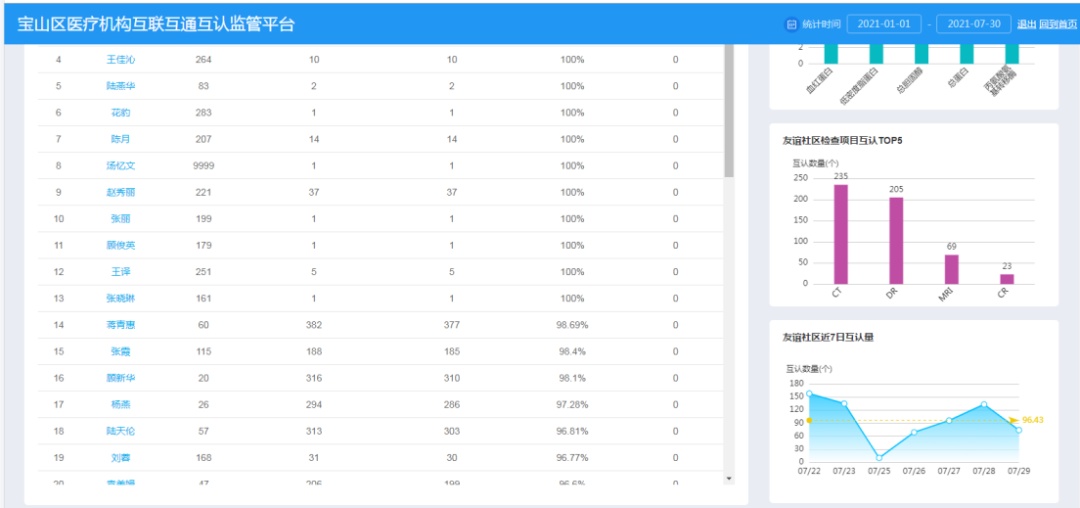
Task: Open doctor link 王佳沁 in row 4
Action: [x=121, y=60]
